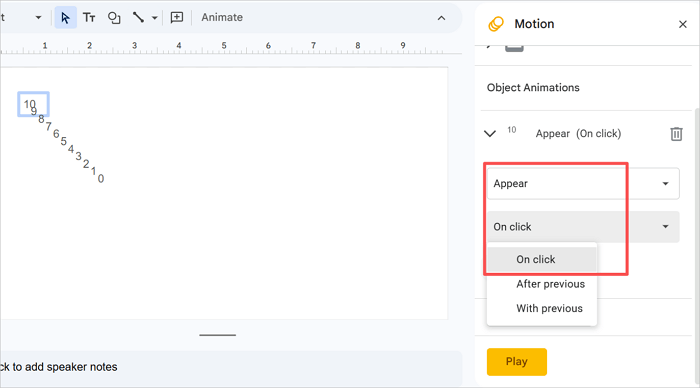Click the speaker notes field
700x388 pixels.
pyautogui.click(x=230, y=367)
